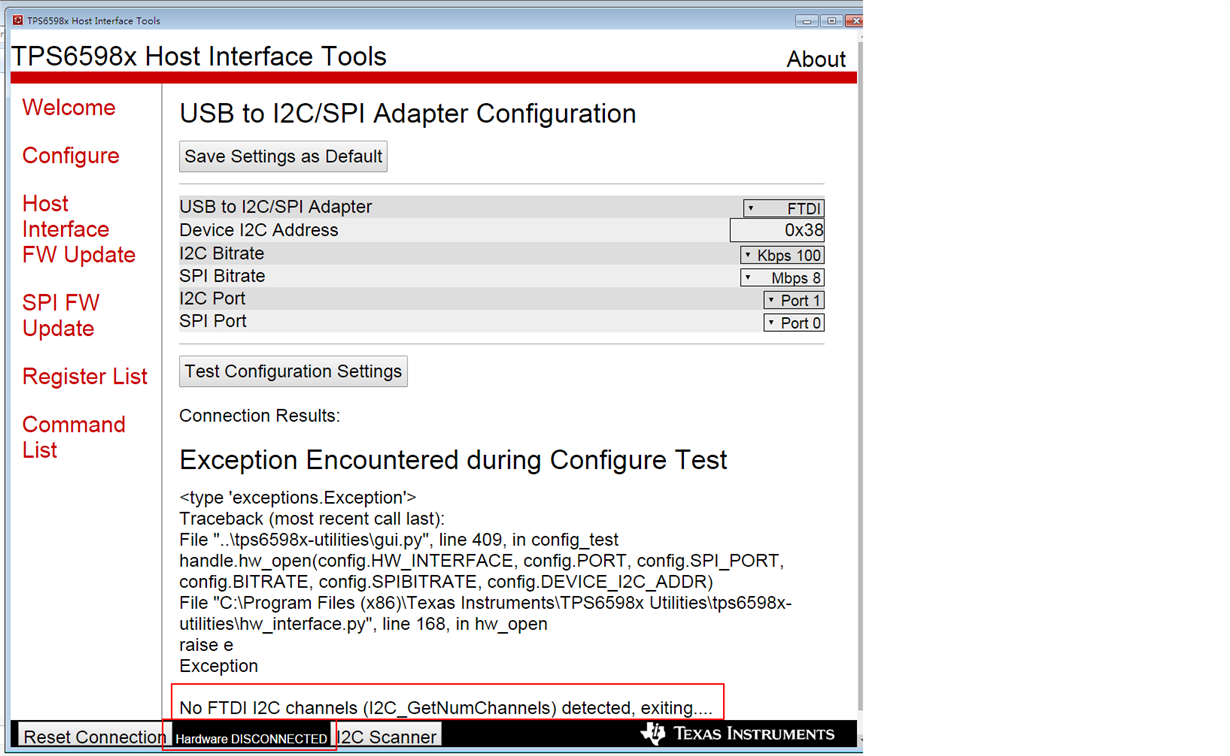Viewport: 1230px width, 756px height.
Task: Click the No FTDI I2C channels error message
Action: (x=446, y=708)
